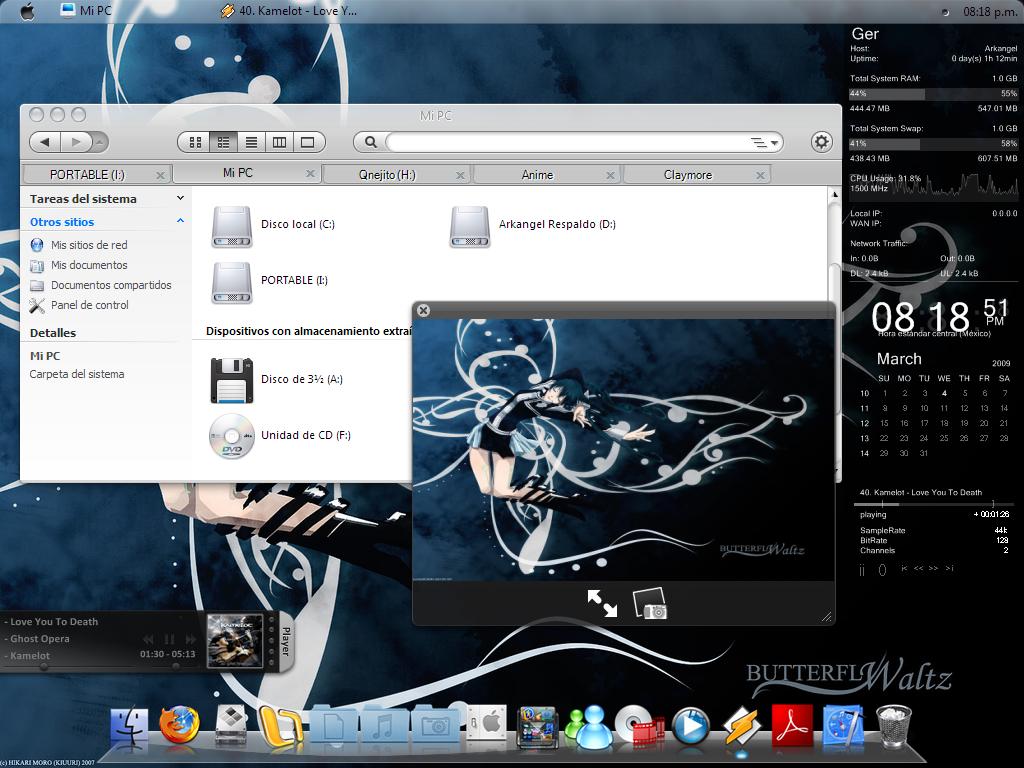The image size is (1024, 768).
Task: Launch the yellow Microsoft Office icon in dock
Action: tap(280, 727)
